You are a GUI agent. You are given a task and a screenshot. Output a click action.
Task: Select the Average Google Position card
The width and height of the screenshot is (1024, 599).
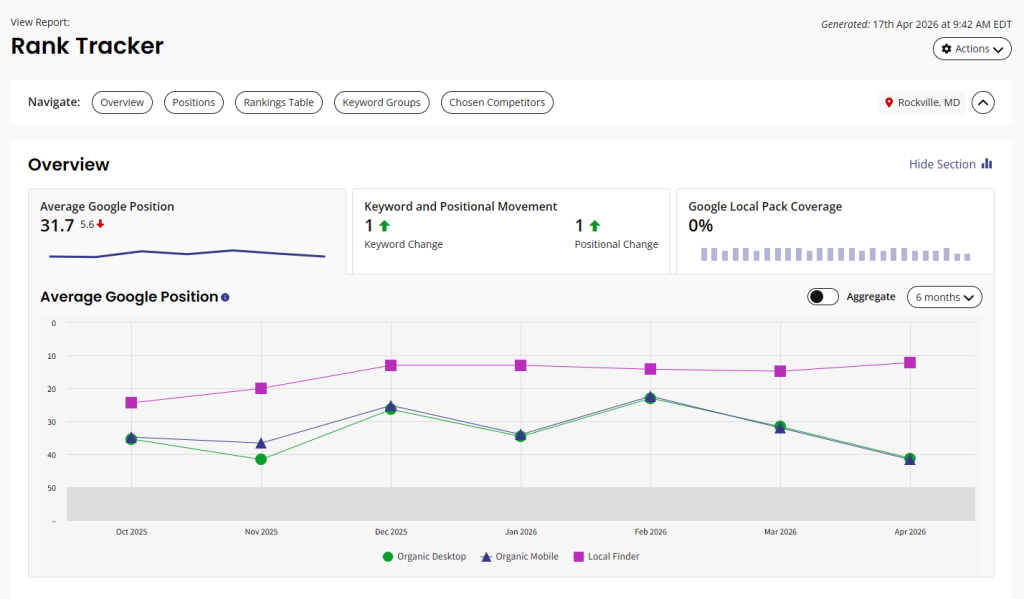pos(187,231)
